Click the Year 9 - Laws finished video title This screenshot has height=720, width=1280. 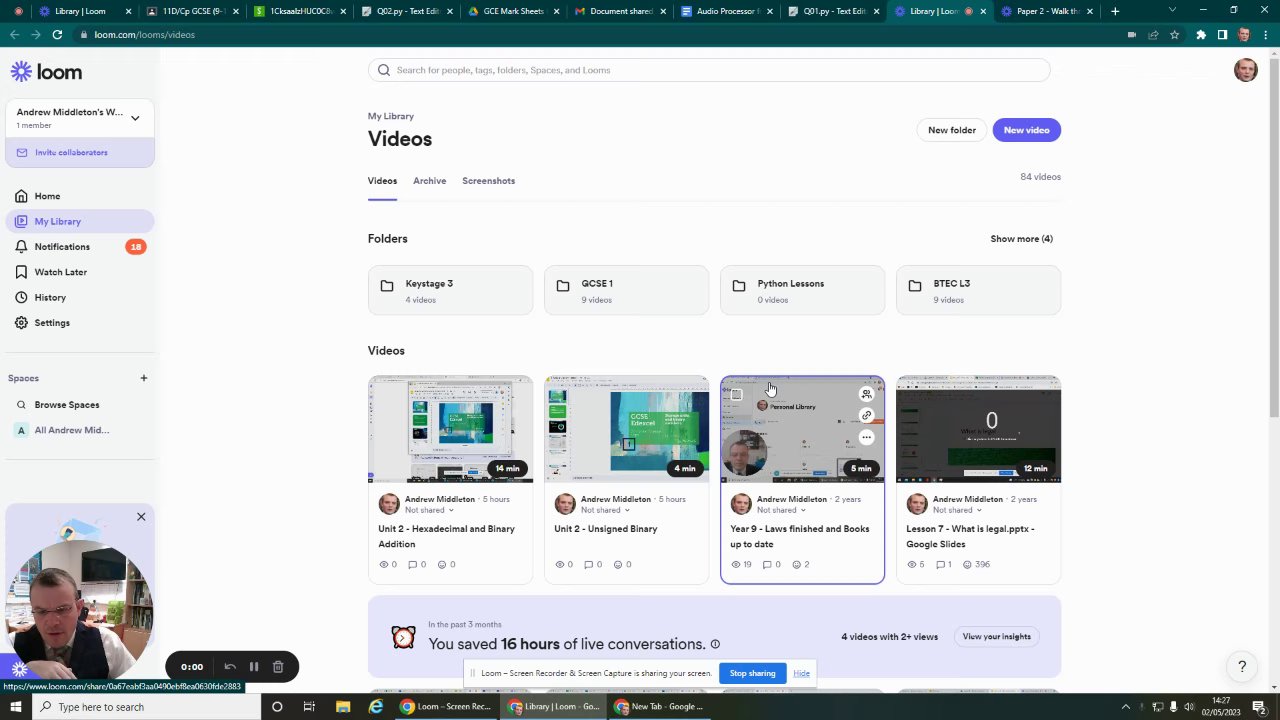tap(800, 536)
